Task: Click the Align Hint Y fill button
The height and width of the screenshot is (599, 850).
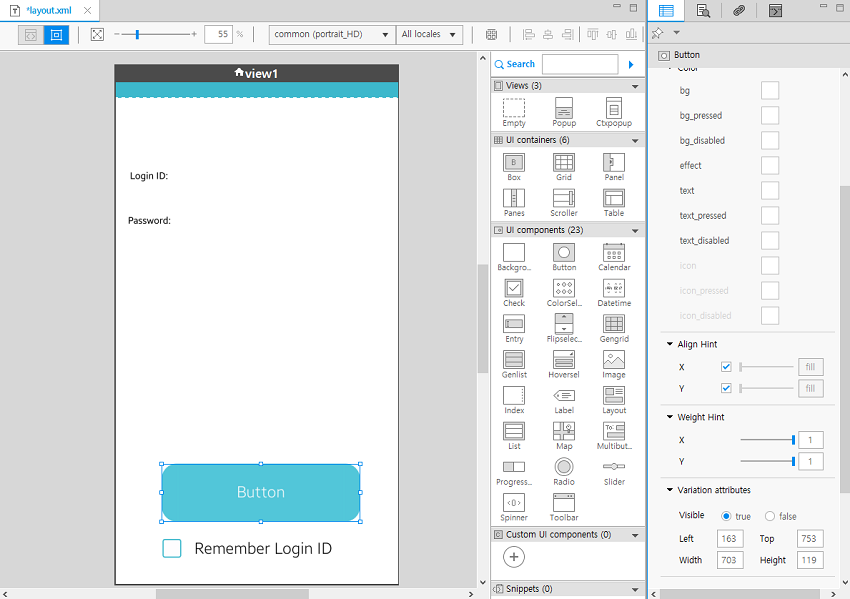Action: point(810,388)
